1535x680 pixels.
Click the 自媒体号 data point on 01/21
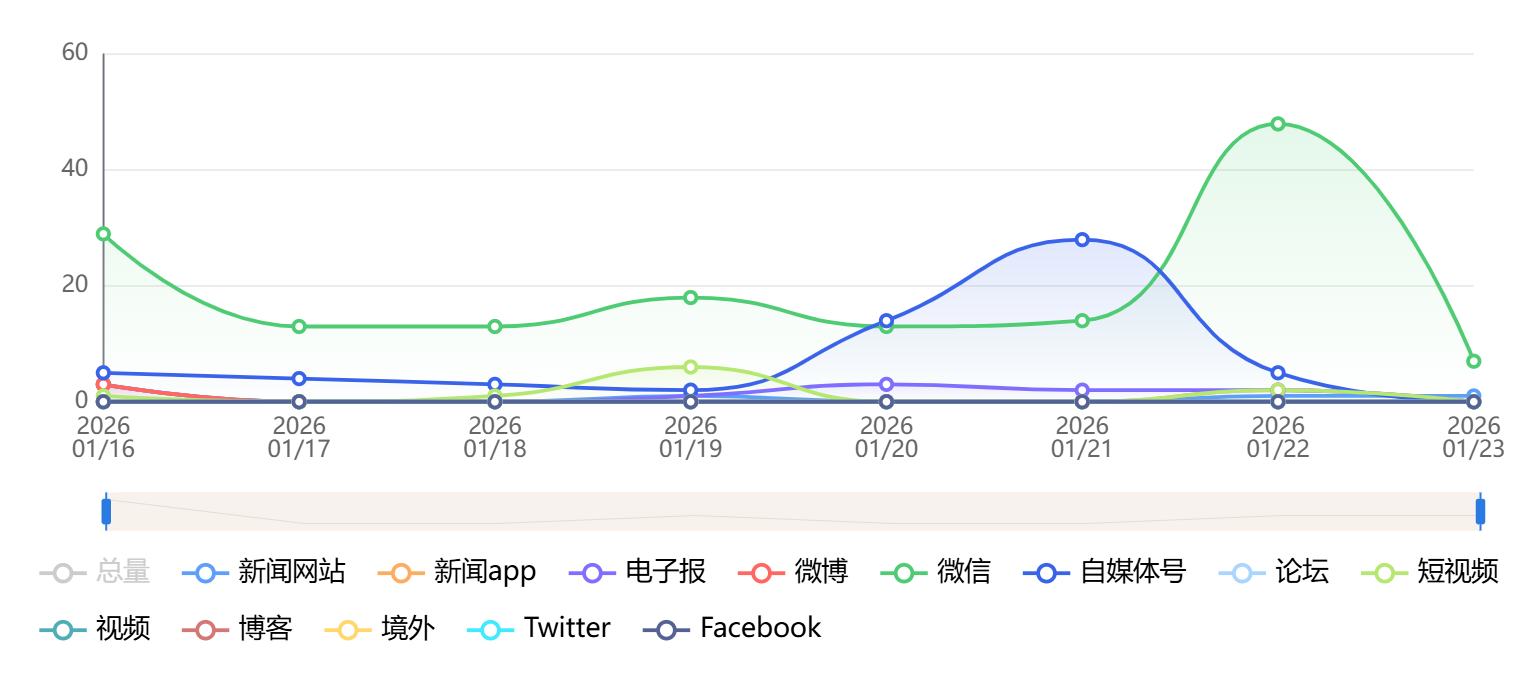1082,240
